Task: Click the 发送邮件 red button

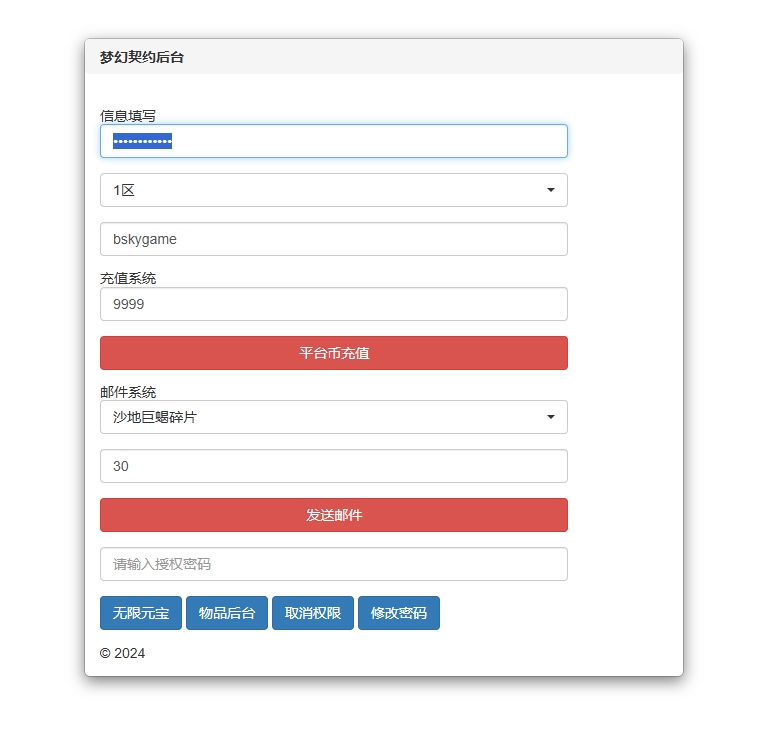Action: (334, 515)
